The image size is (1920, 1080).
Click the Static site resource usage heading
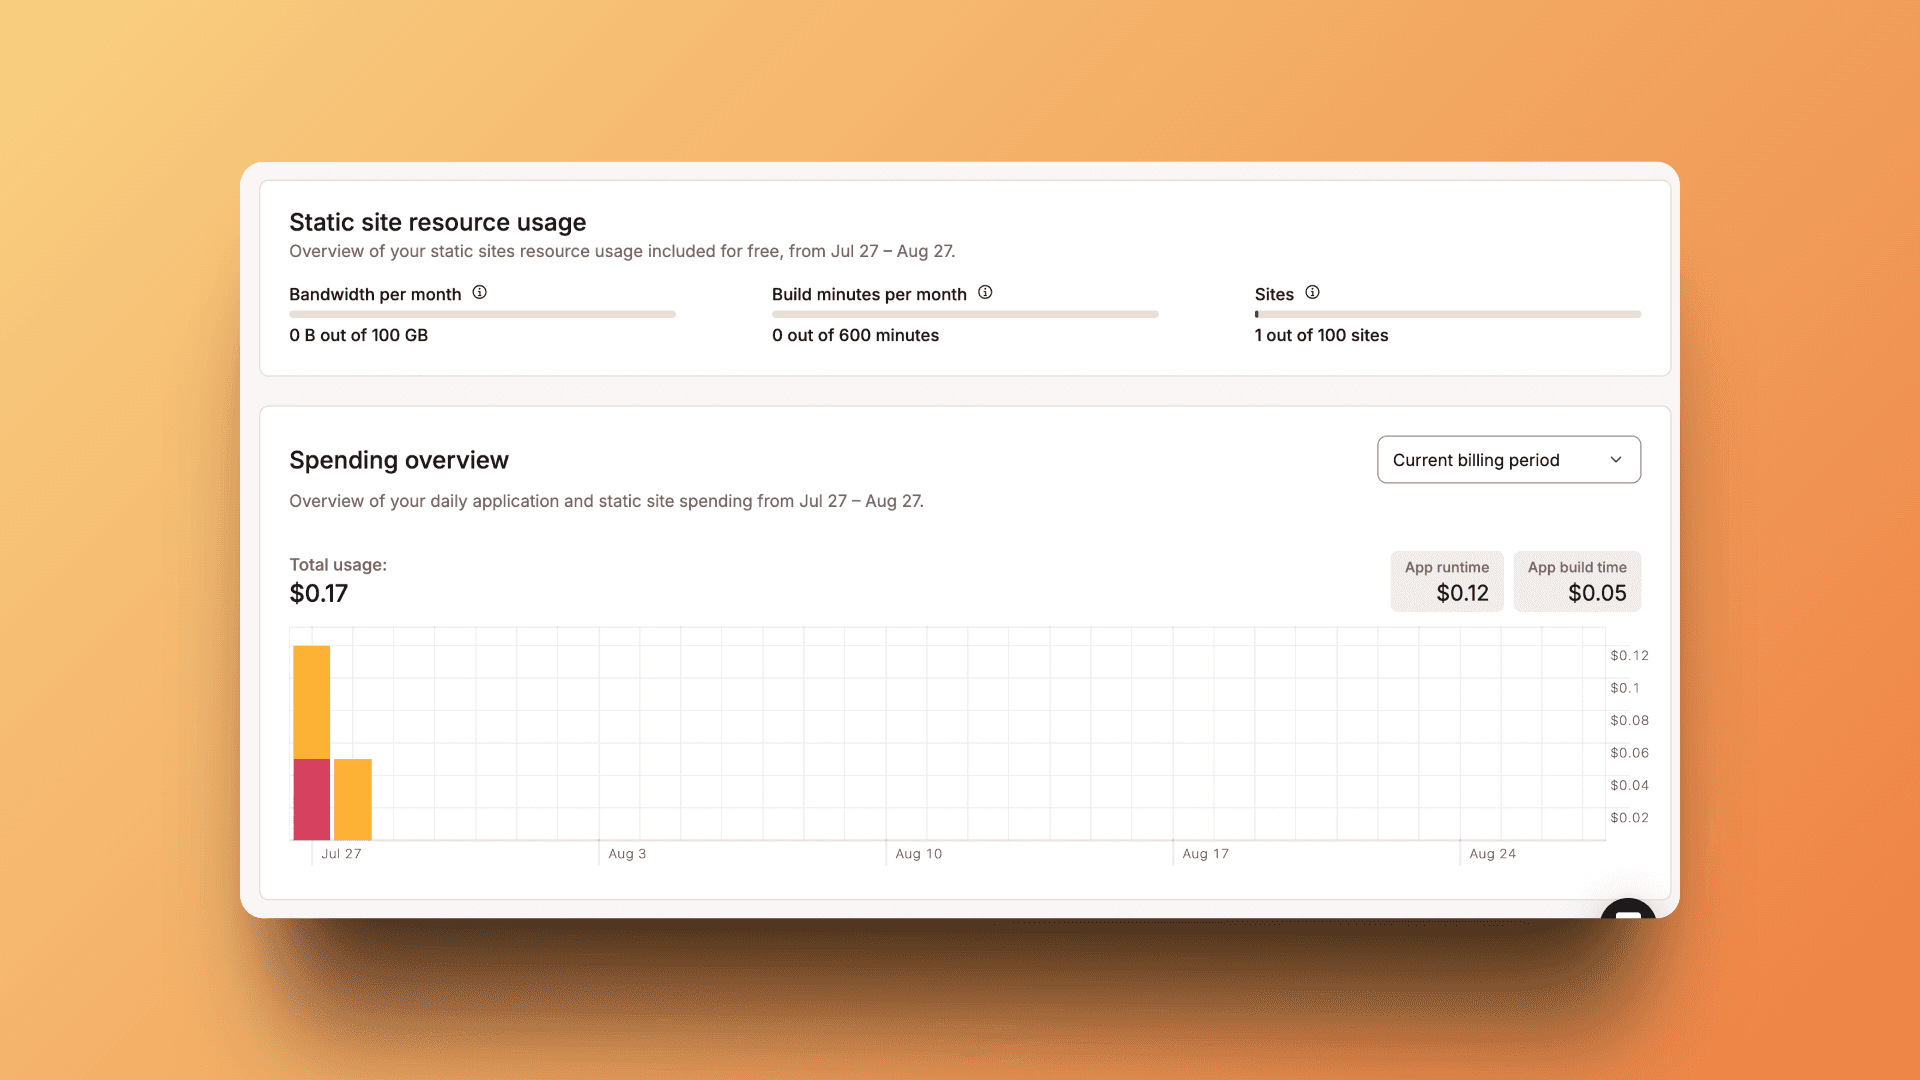pyautogui.click(x=438, y=222)
